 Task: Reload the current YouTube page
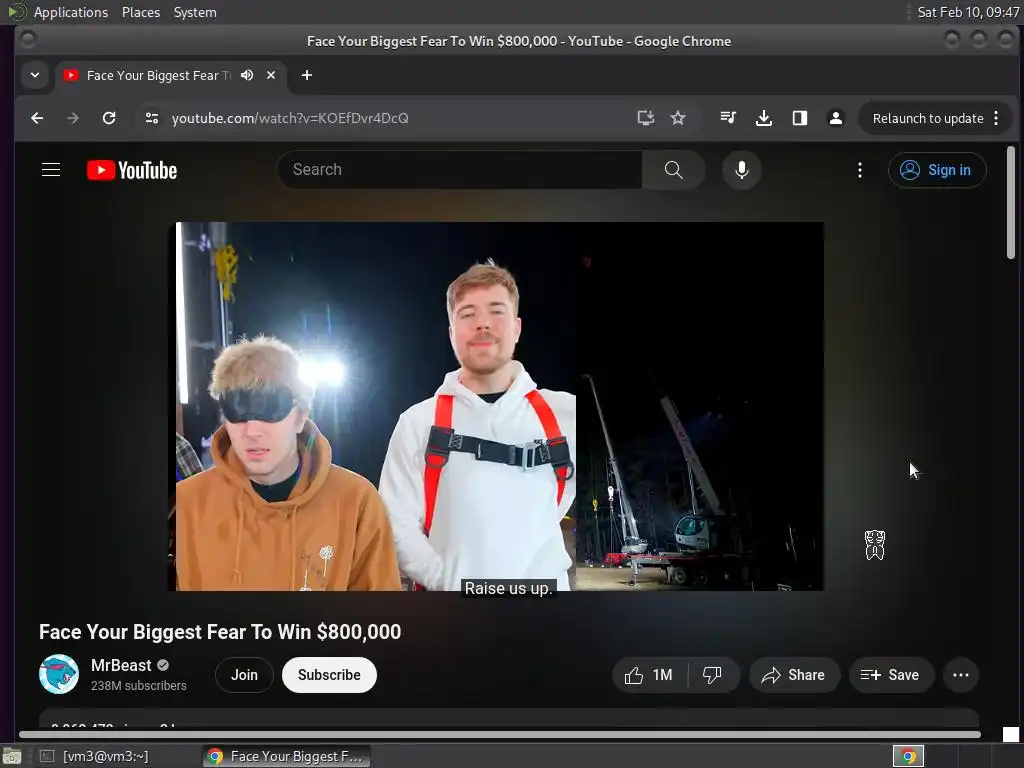[109, 118]
